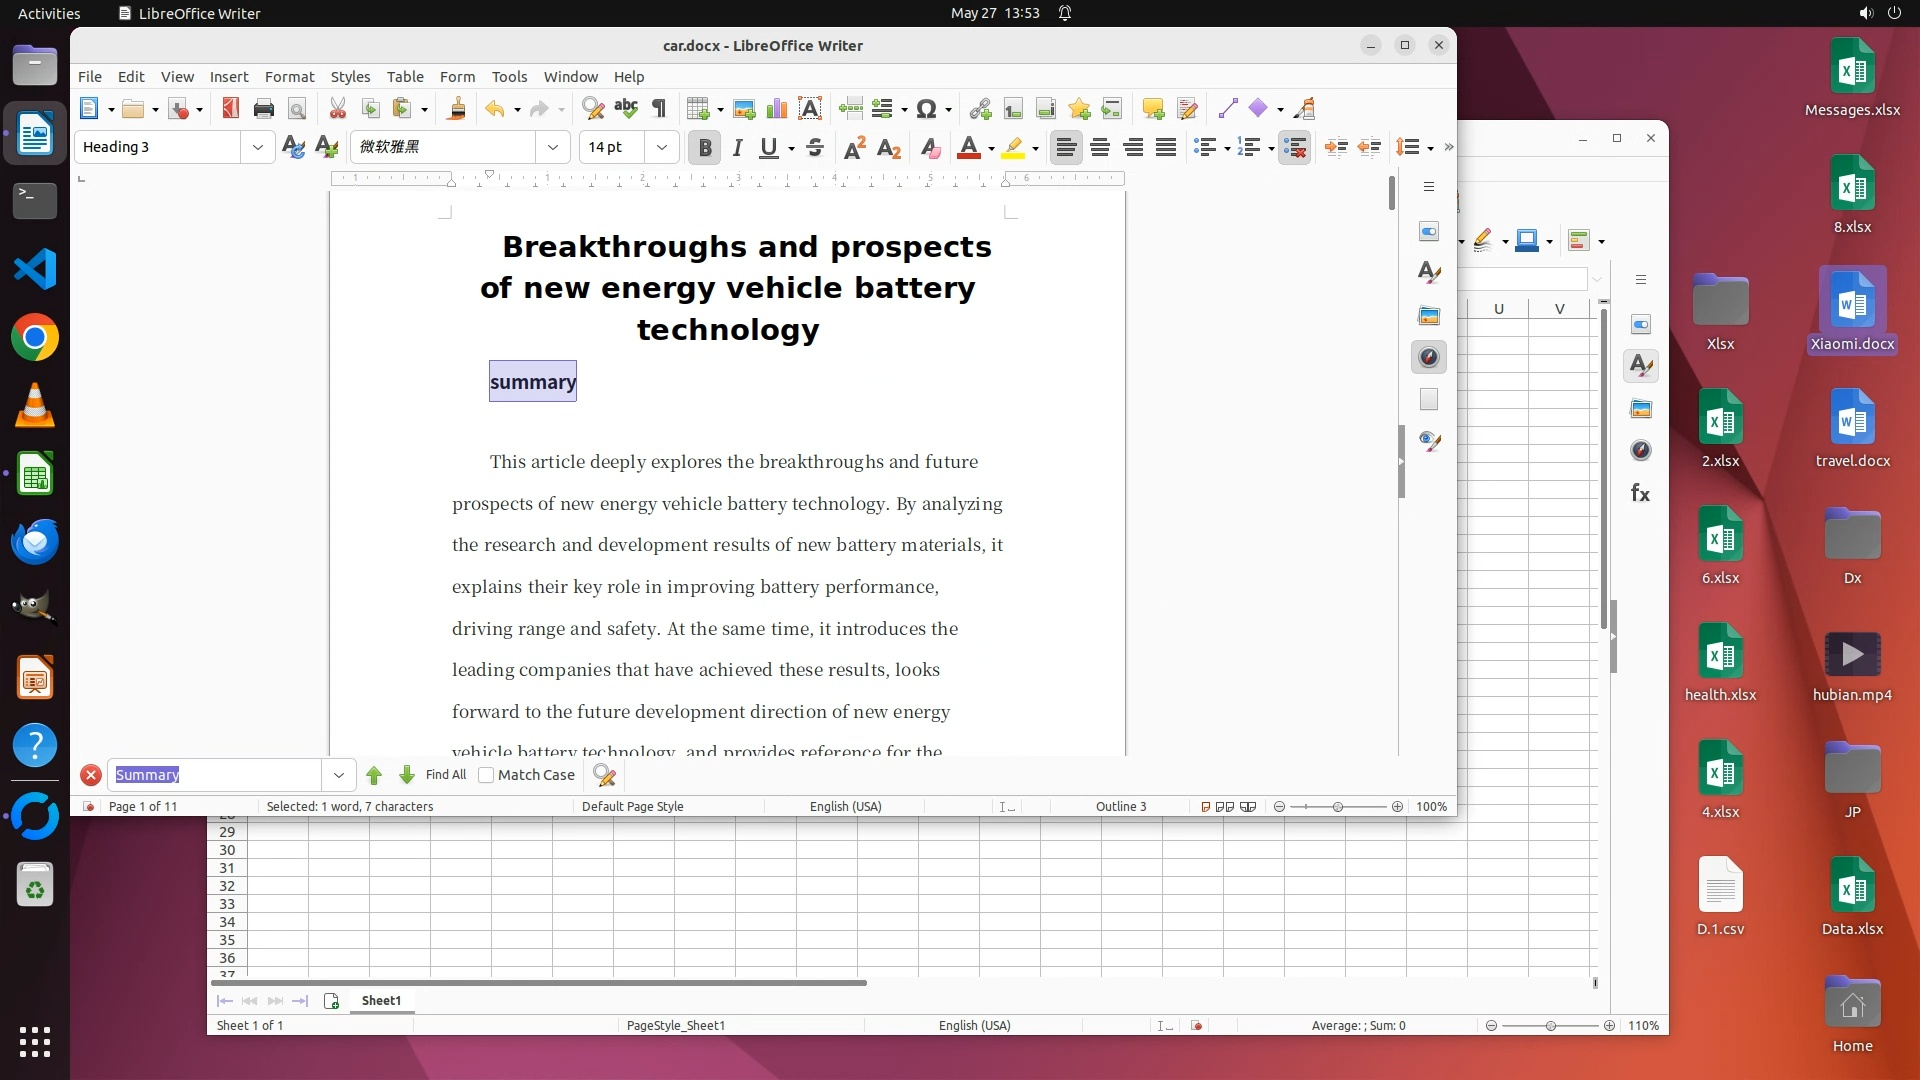The image size is (1920, 1080).
Task: Click the Insert Special Character omega icon
Action: click(926, 109)
